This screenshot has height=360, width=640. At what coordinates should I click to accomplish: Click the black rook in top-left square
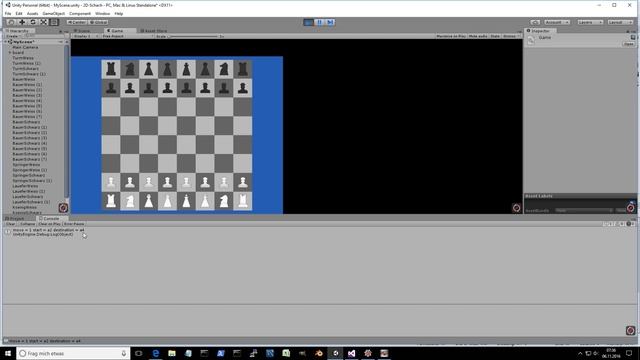tap(111, 69)
